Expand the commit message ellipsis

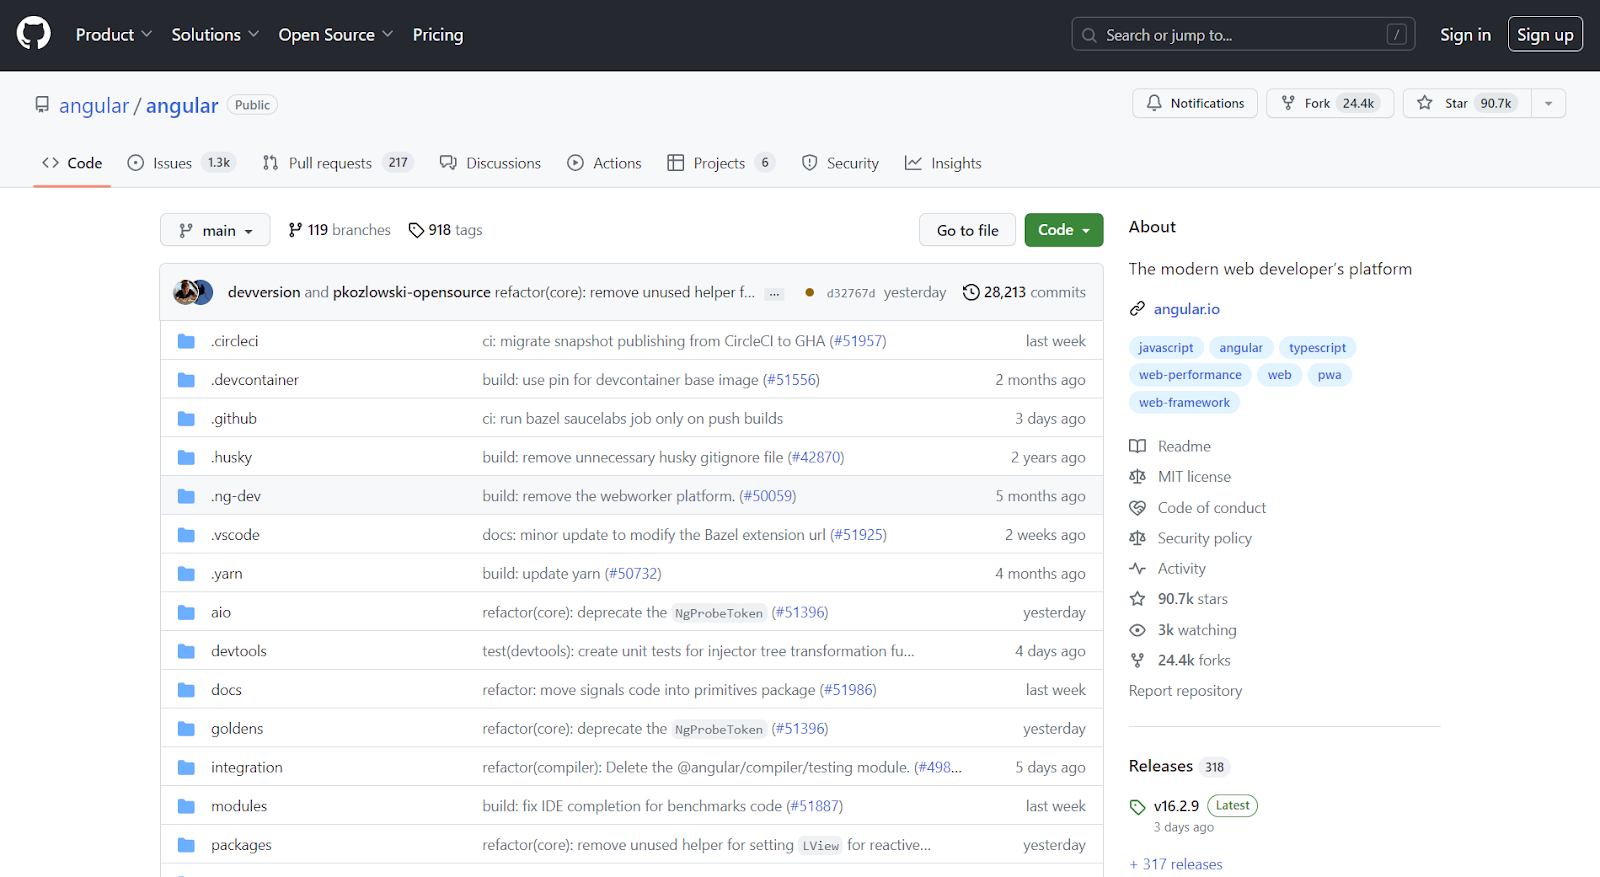click(774, 293)
